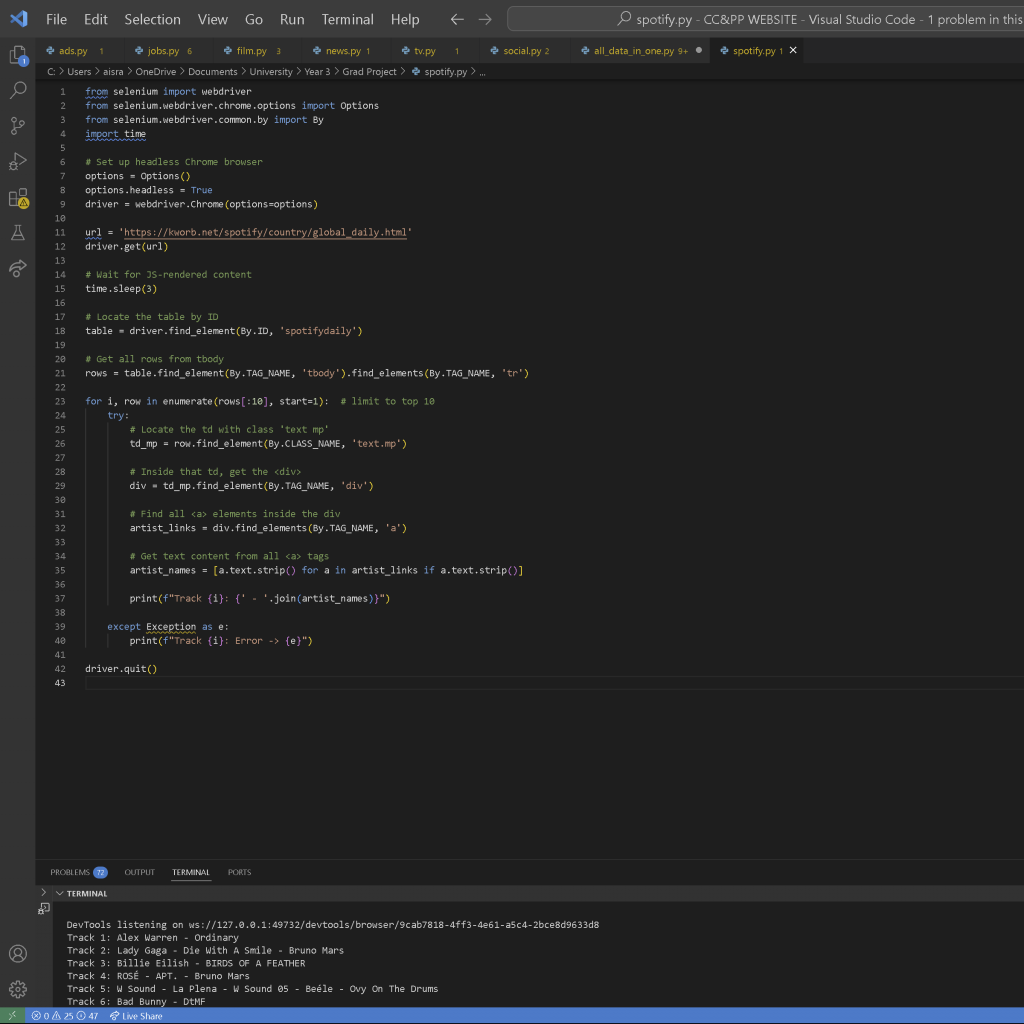The image size is (1024, 1024).
Task: Click terminal line 'Track 6: Bad Bunny - DtMF'
Action: (x=136, y=1002)
